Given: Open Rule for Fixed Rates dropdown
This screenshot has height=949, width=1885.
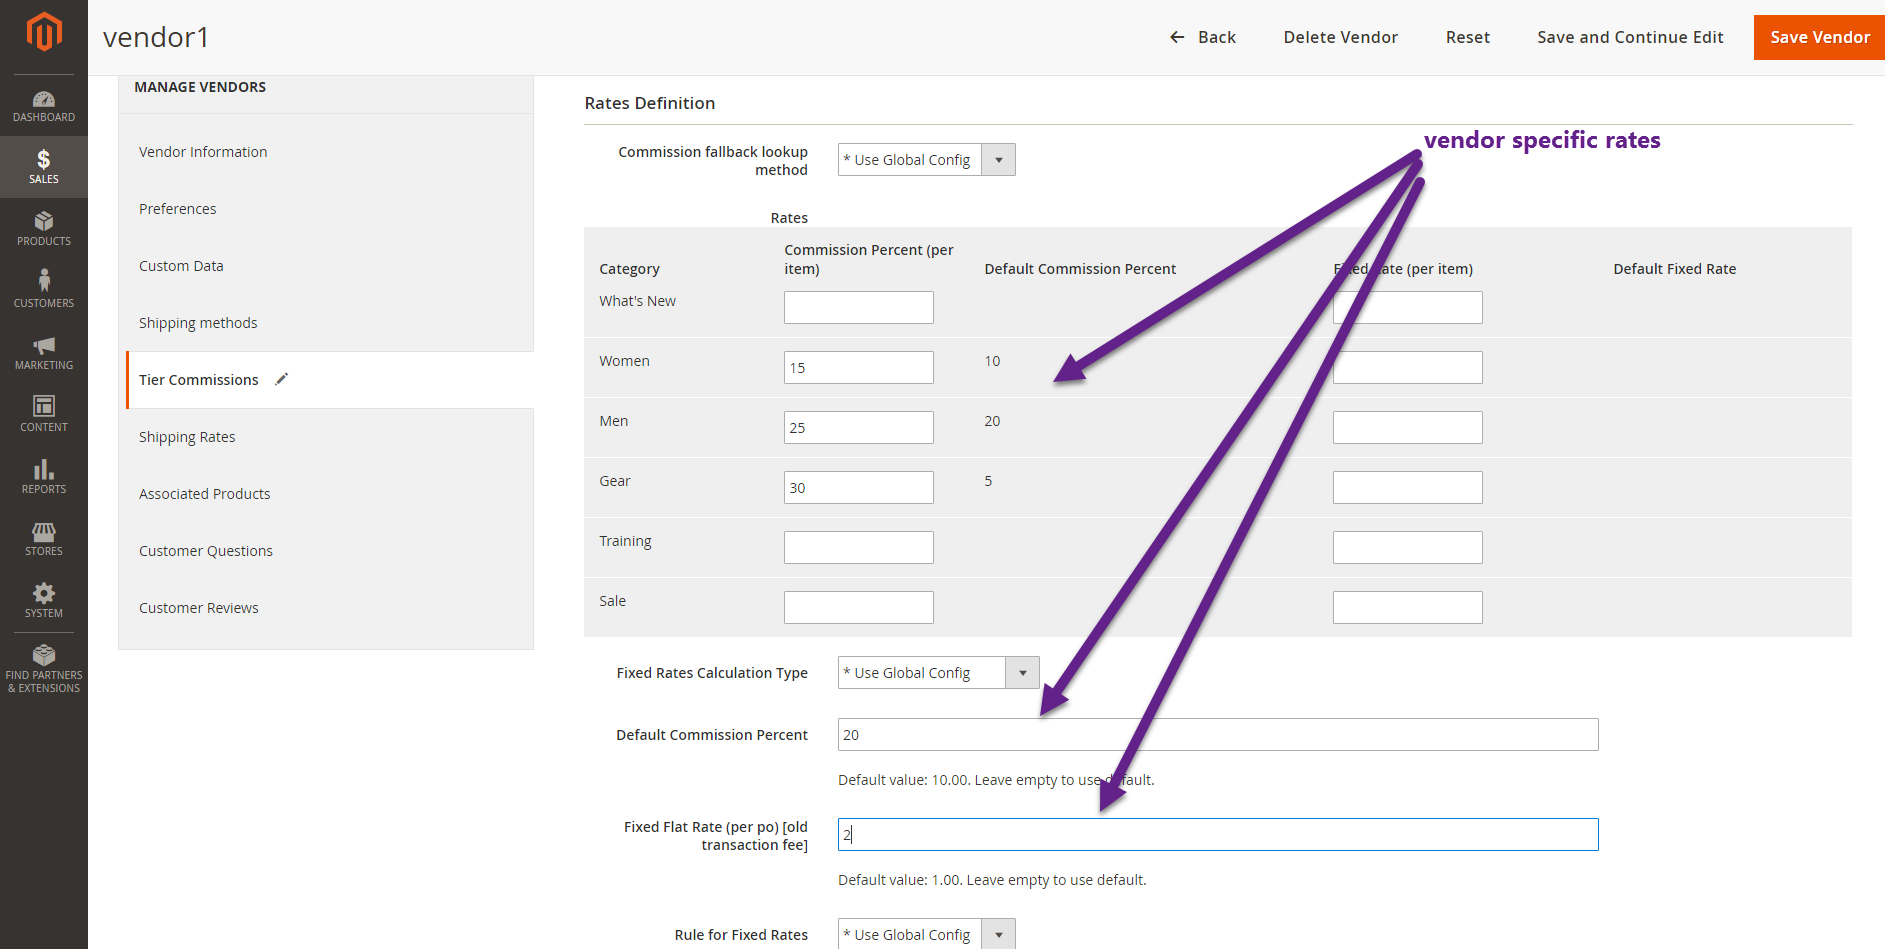Looking at the screenshot, I should point(926,934).
